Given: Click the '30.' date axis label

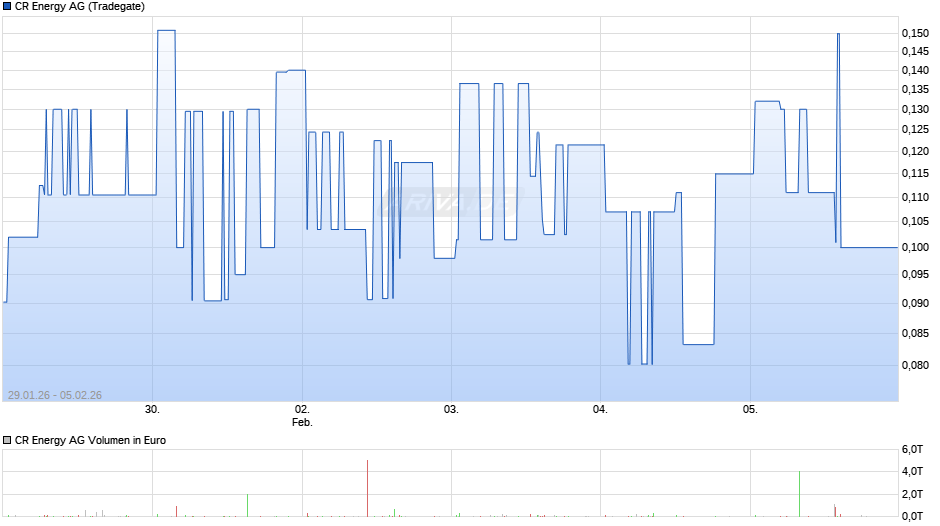Looking at the screenshot, I should 152,410.
